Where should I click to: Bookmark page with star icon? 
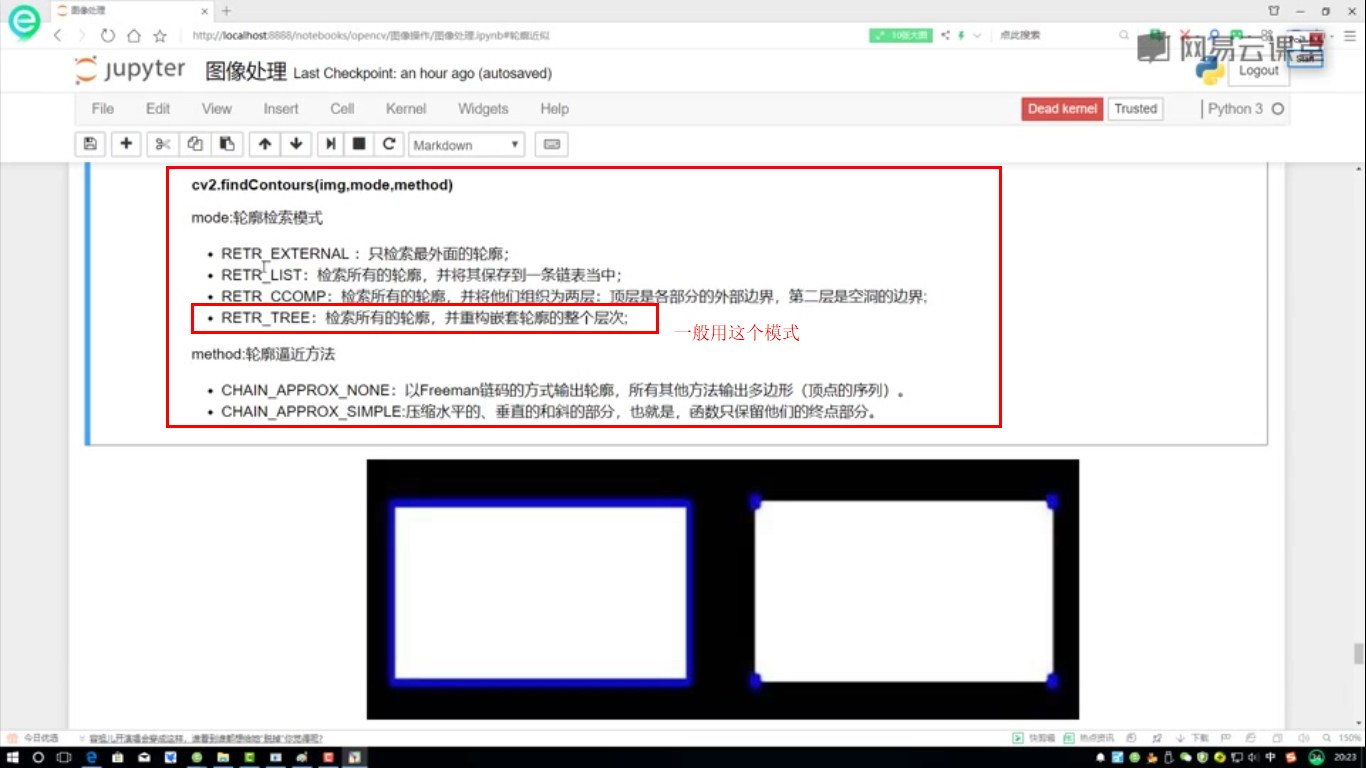pyautogui.click(x=160, y=35)
